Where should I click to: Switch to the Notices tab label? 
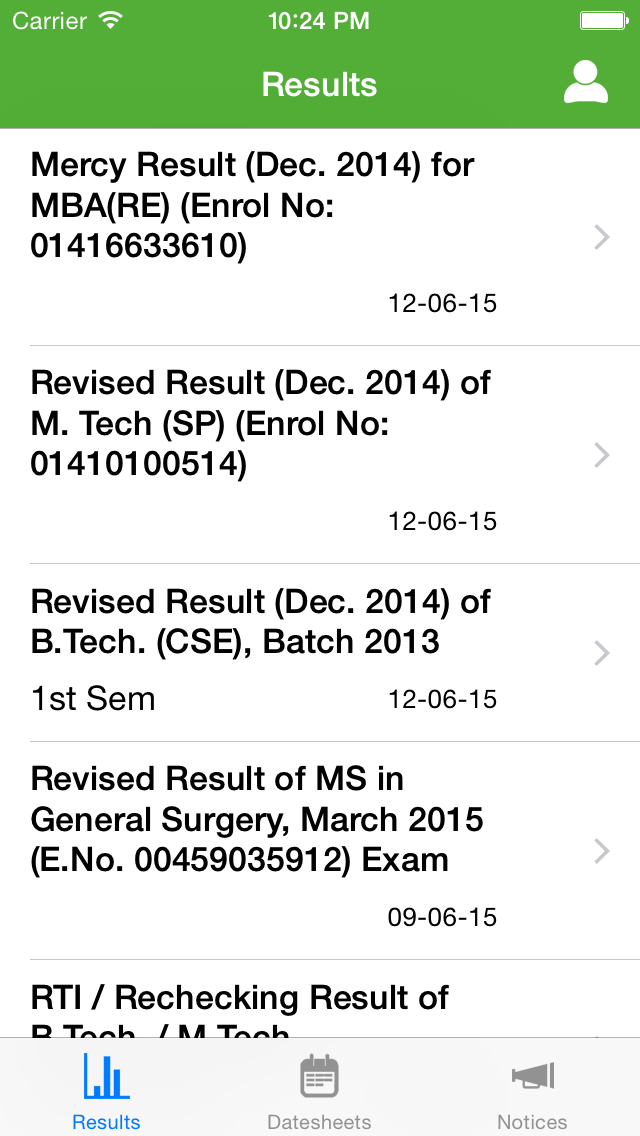(x=532, y=1122)
